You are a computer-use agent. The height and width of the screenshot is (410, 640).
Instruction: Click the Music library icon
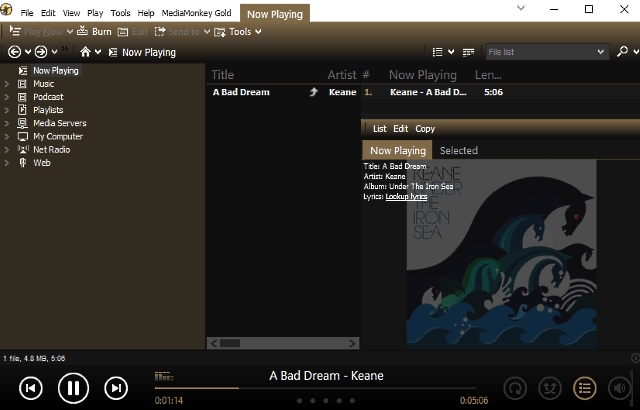click(22, 84)
